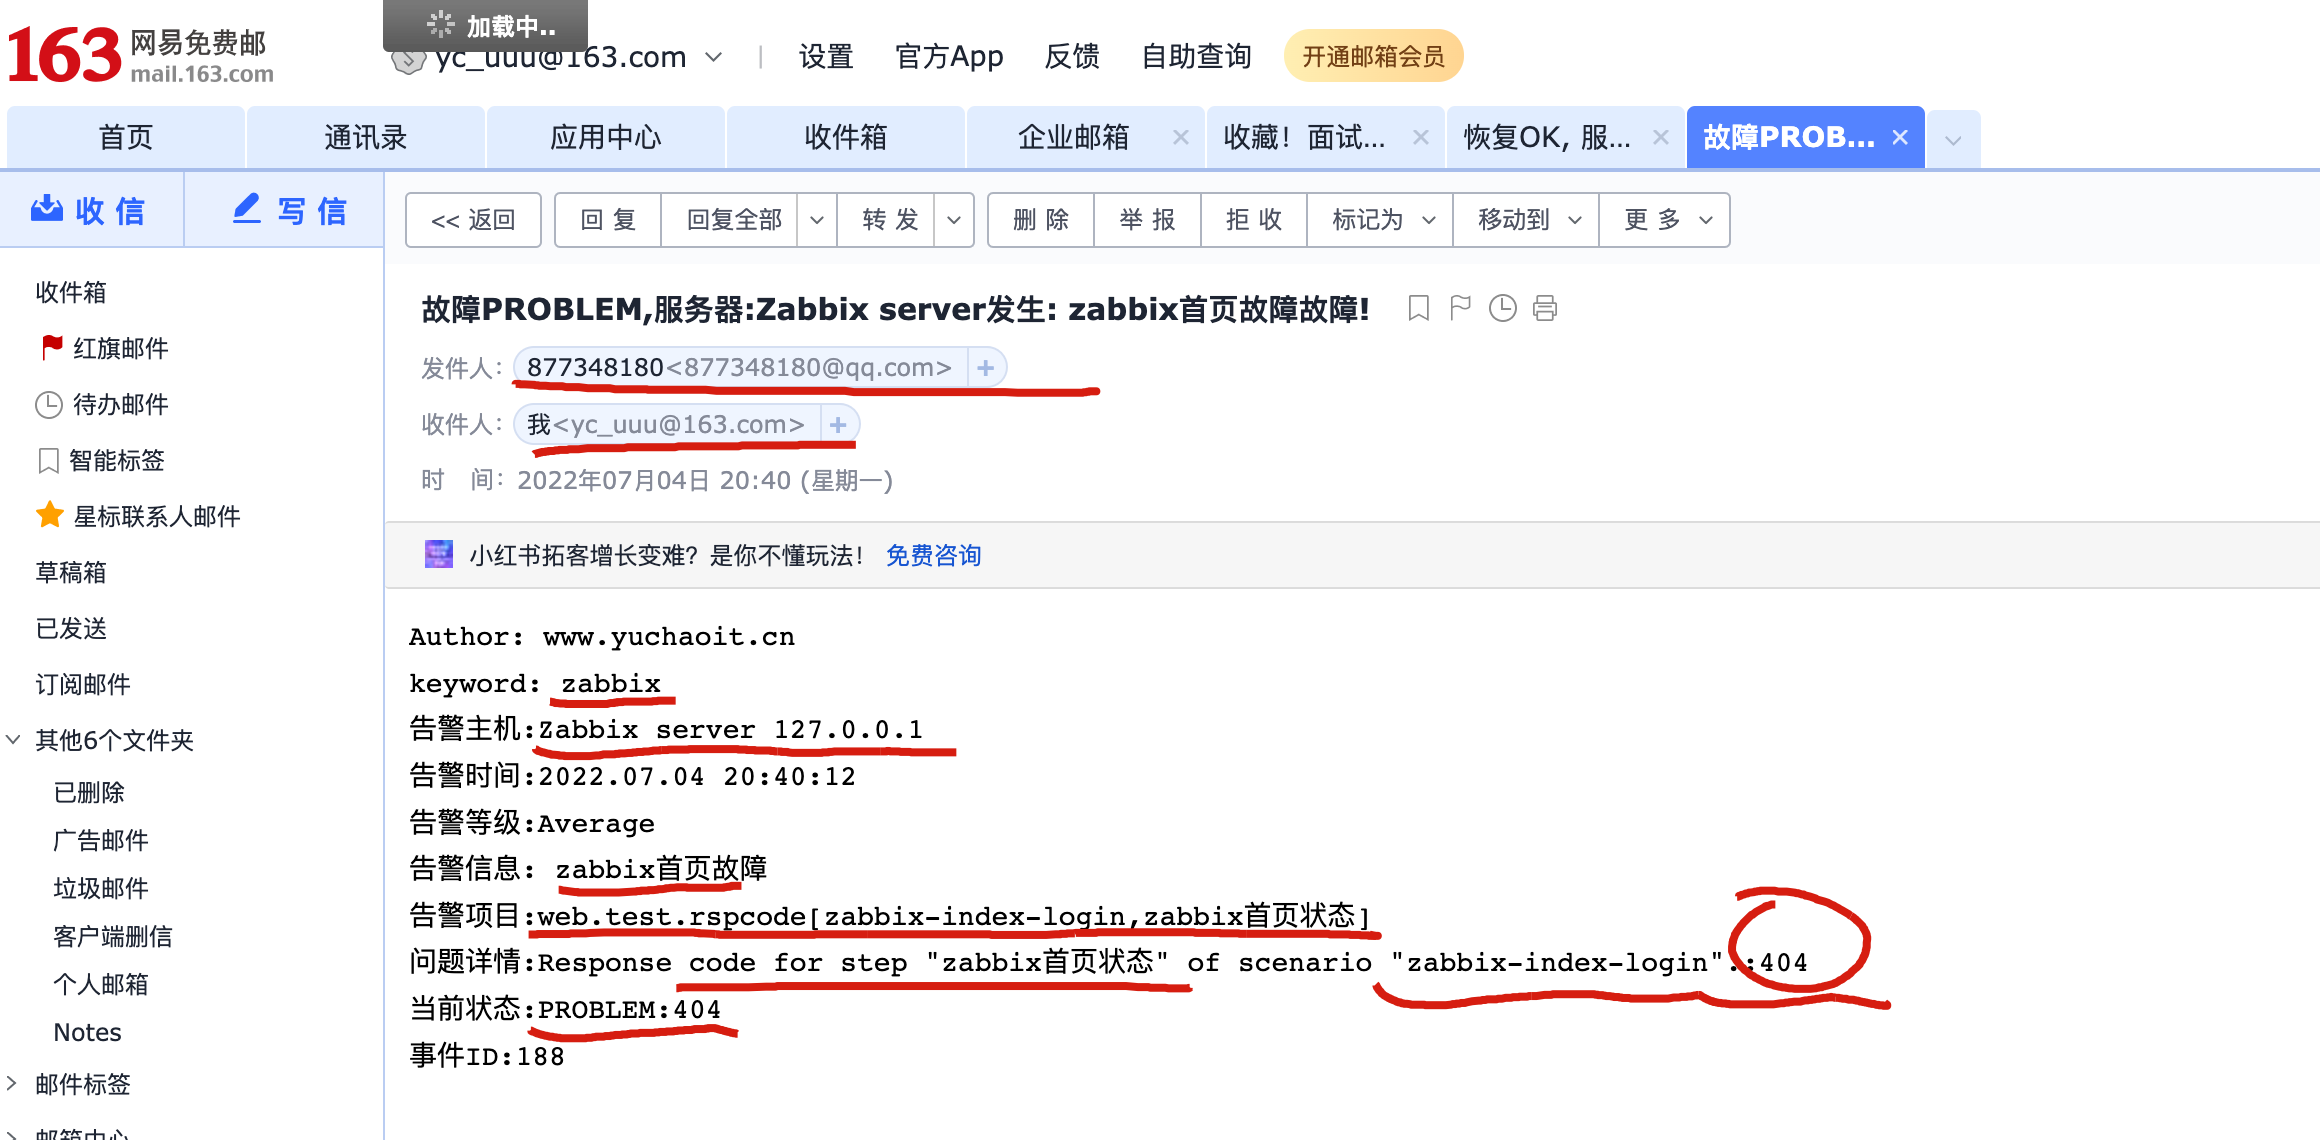Switch to the 通讯录 tab
This screenshot has height=1140, width=2320.
366,137
